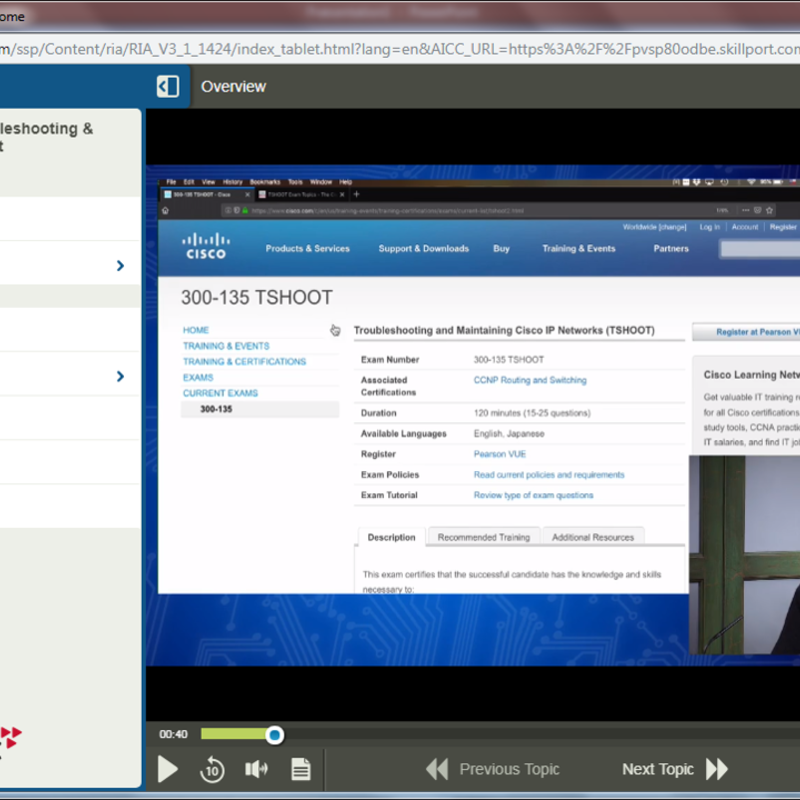Click the Log In link
800x800 pixels.
[710, 227]
